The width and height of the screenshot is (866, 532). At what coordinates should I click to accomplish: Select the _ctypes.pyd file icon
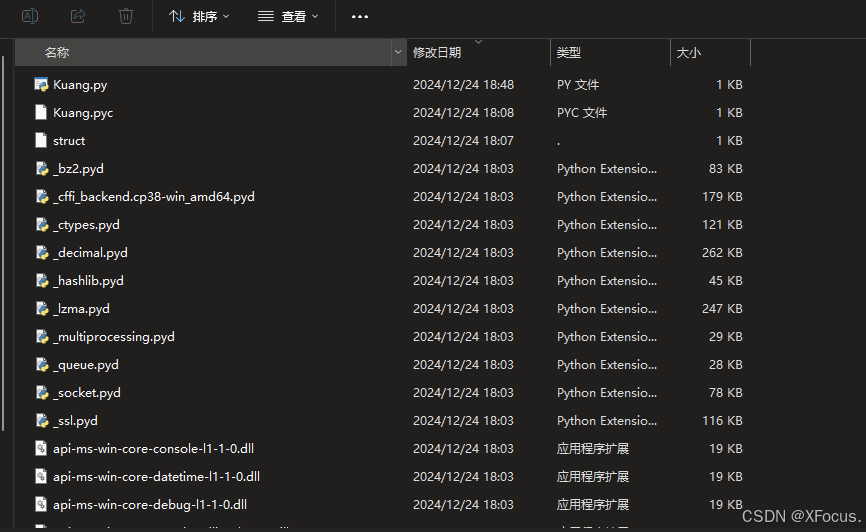[42, 224]
